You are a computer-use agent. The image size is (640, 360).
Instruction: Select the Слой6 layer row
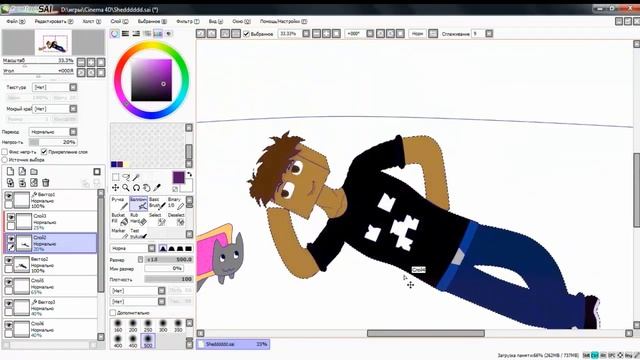coord(51,329)
